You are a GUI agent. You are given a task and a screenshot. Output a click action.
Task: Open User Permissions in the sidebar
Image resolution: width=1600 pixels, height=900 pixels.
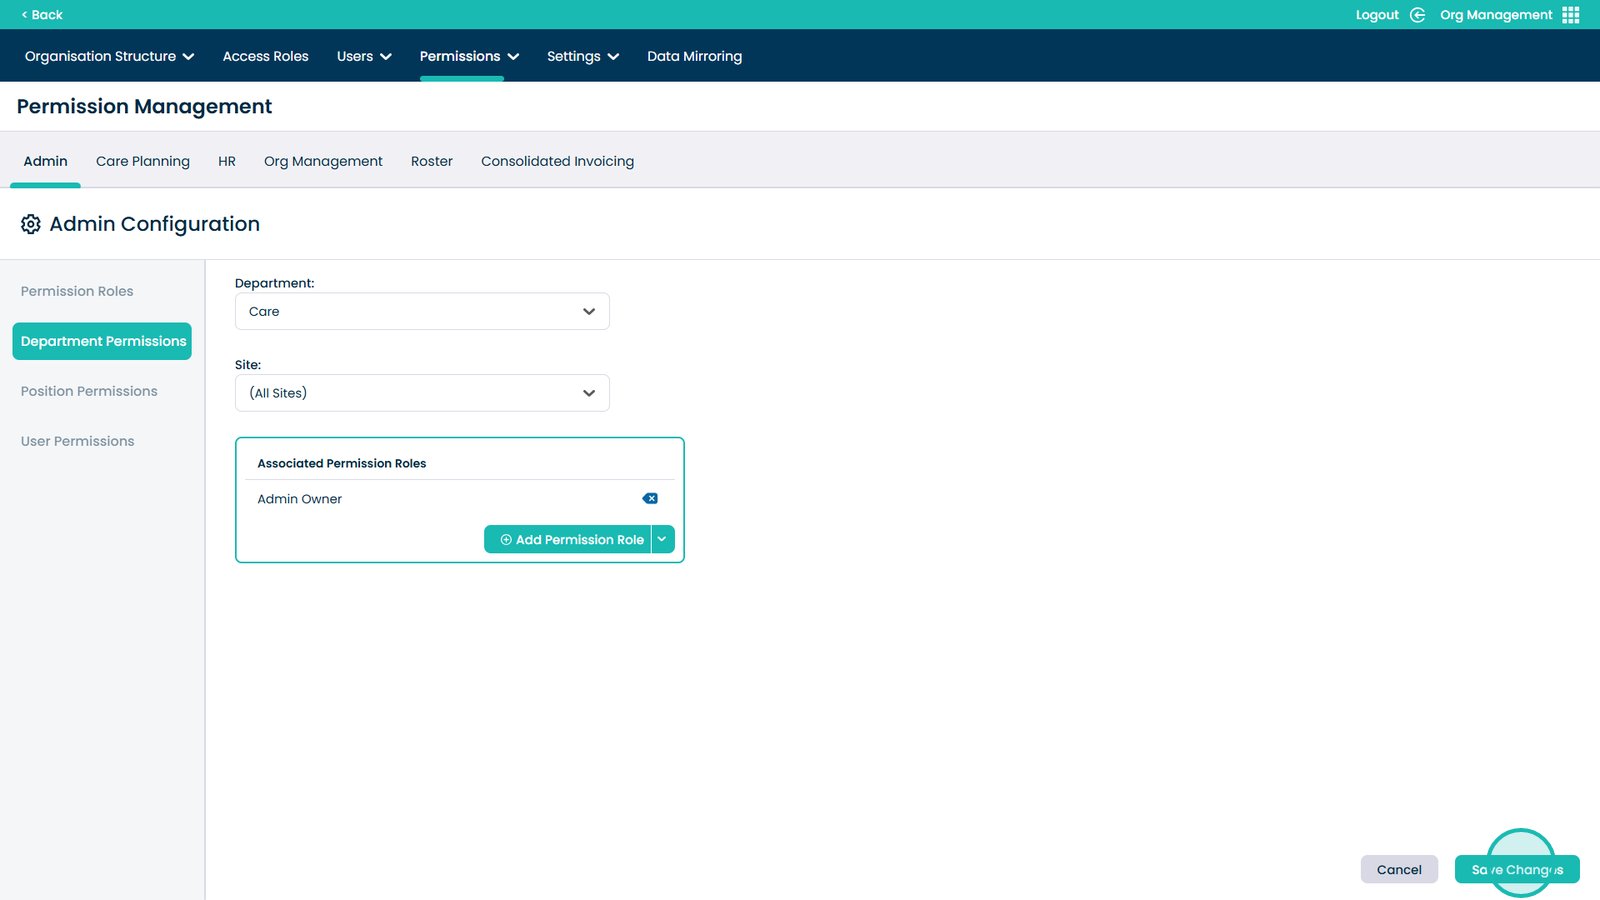pos(77,441)
